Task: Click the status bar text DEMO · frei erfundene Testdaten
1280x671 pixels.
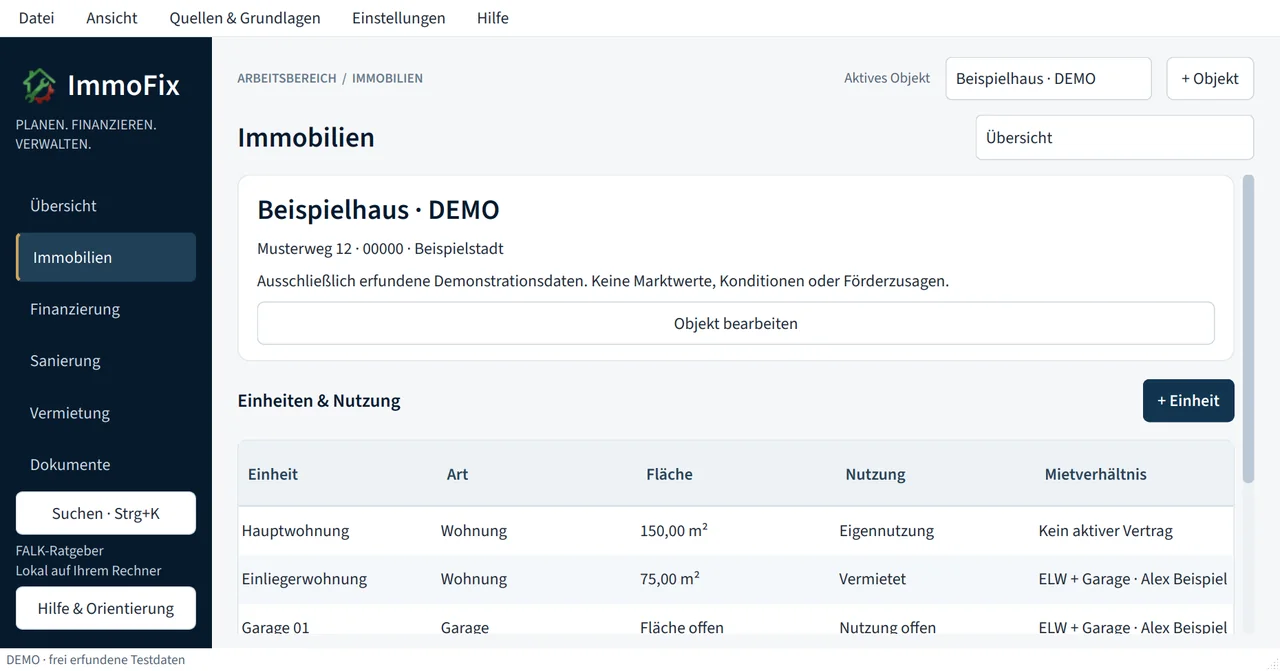Action: 96,660
